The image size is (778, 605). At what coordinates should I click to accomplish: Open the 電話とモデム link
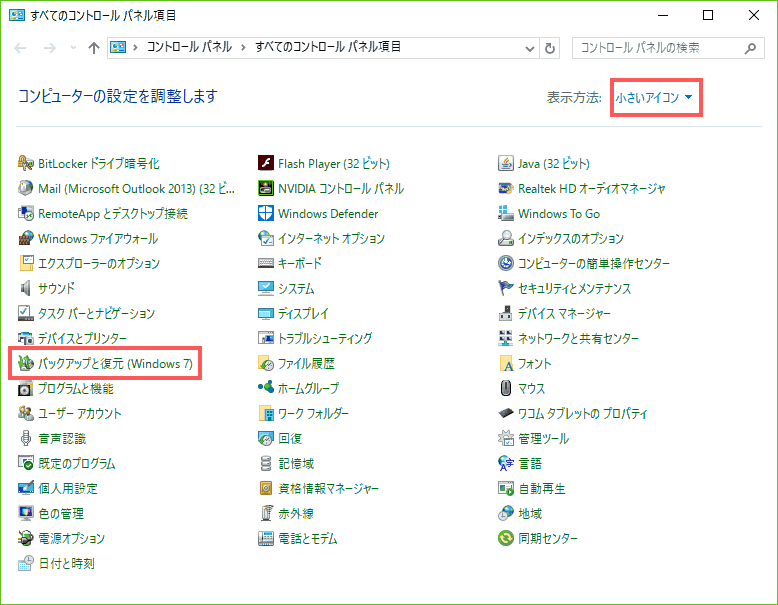coord(308,538)
